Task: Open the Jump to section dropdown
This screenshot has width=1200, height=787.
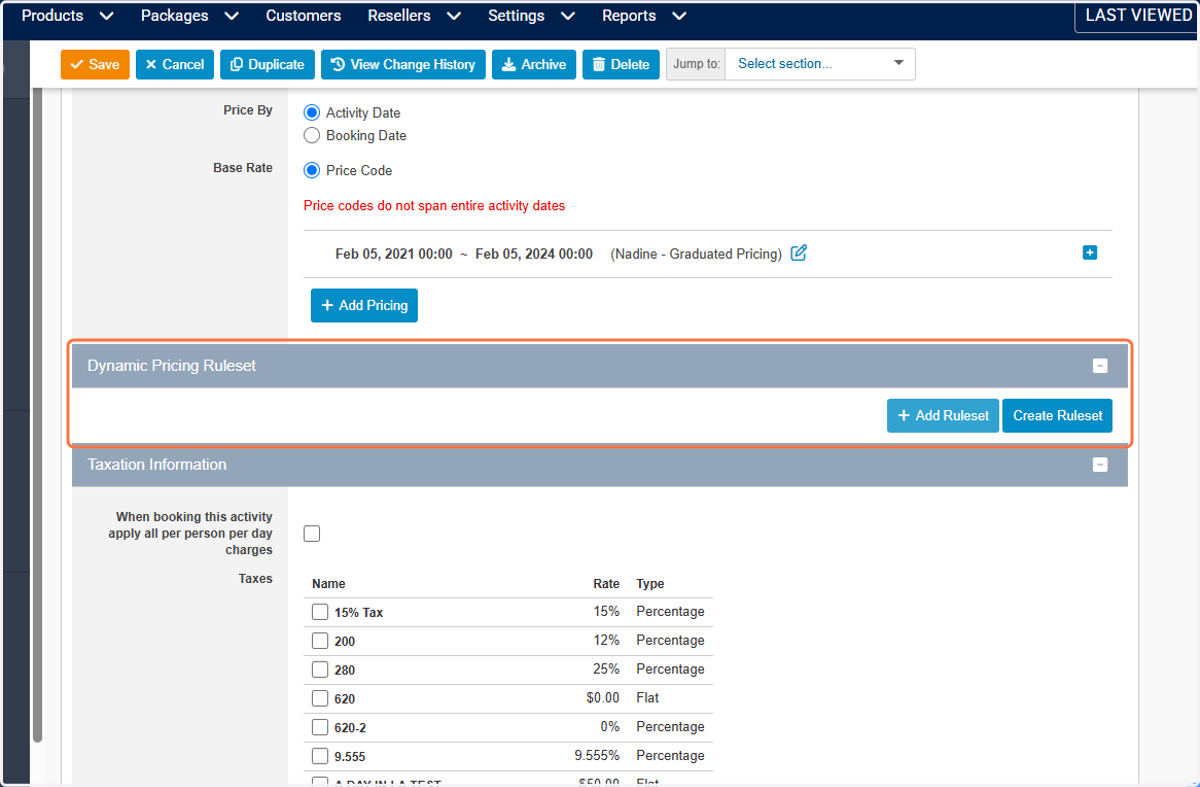Action: (x=820, y=63)
